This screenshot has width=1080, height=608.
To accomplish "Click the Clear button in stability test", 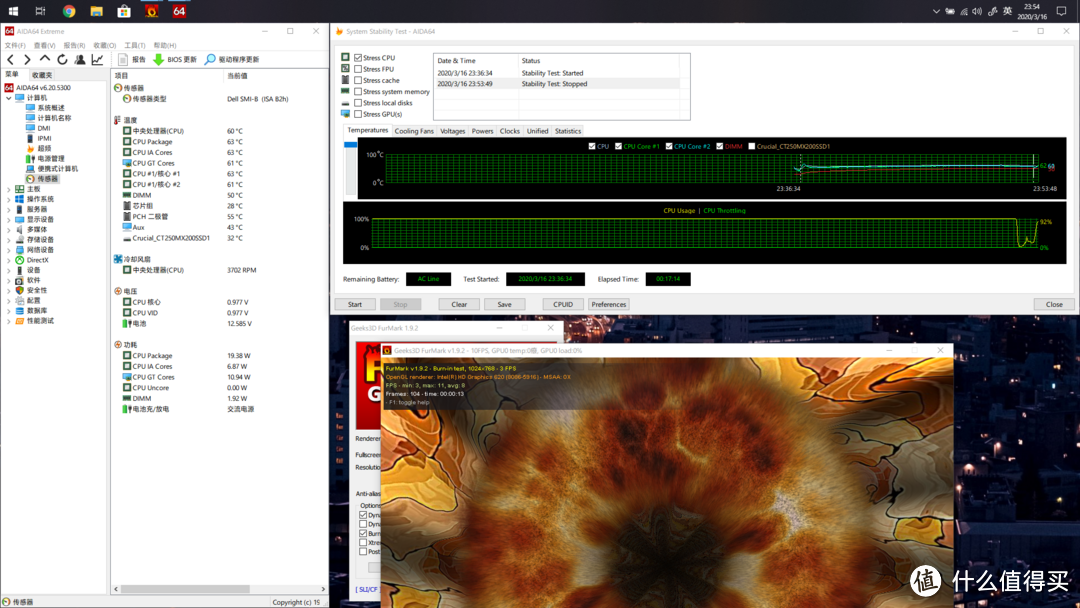I will click(459, 304).
